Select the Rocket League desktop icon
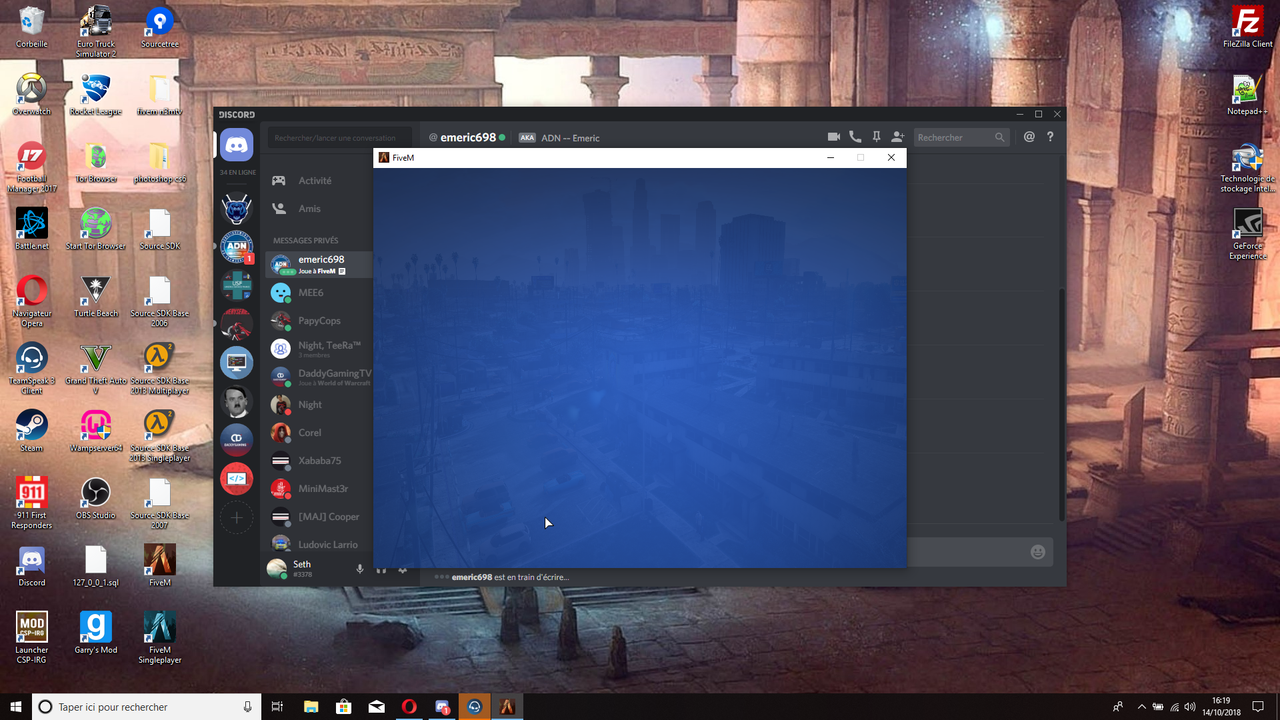 96,95
